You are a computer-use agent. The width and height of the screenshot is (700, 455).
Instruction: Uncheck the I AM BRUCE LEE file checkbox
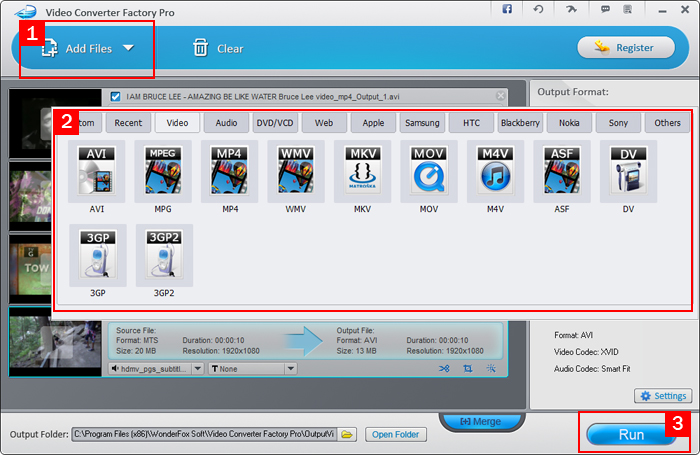115,96
